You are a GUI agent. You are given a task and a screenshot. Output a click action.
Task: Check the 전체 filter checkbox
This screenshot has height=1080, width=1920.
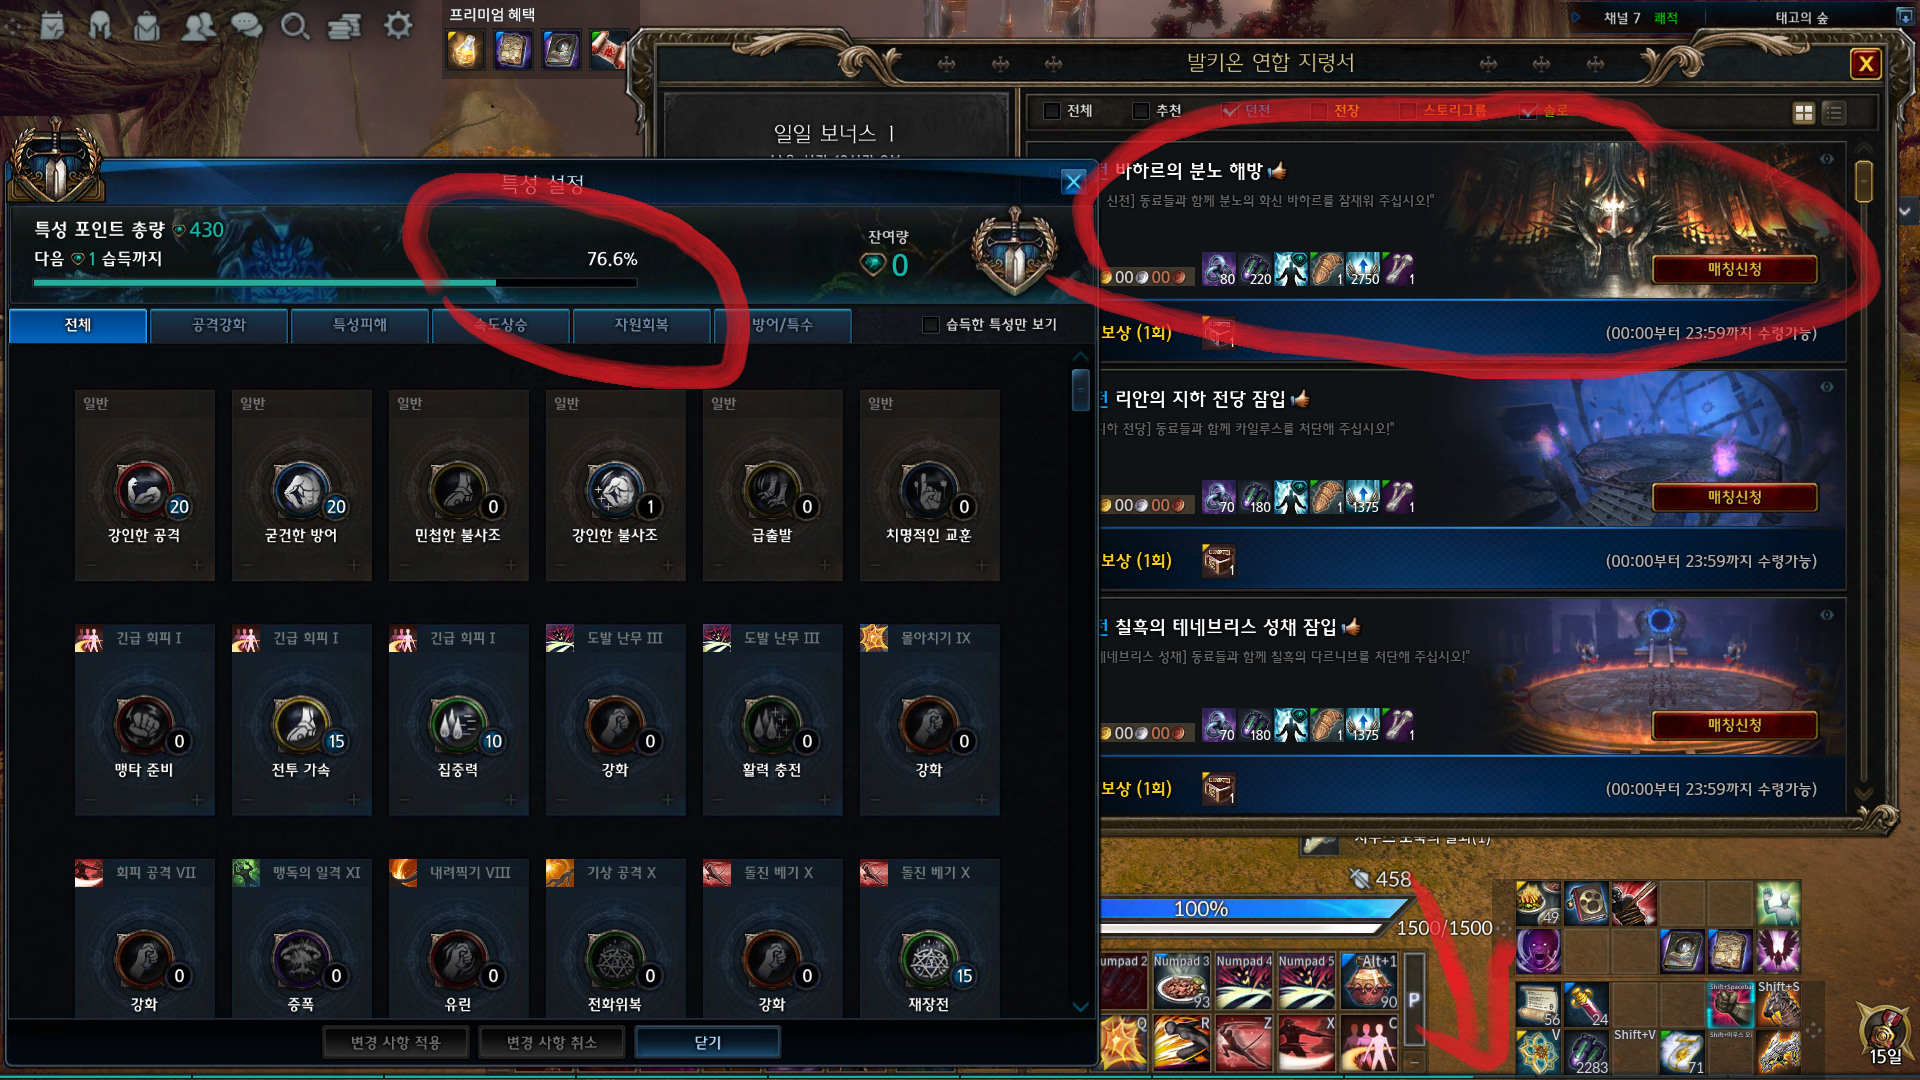pyautogui.click(x=1051, y=111)
